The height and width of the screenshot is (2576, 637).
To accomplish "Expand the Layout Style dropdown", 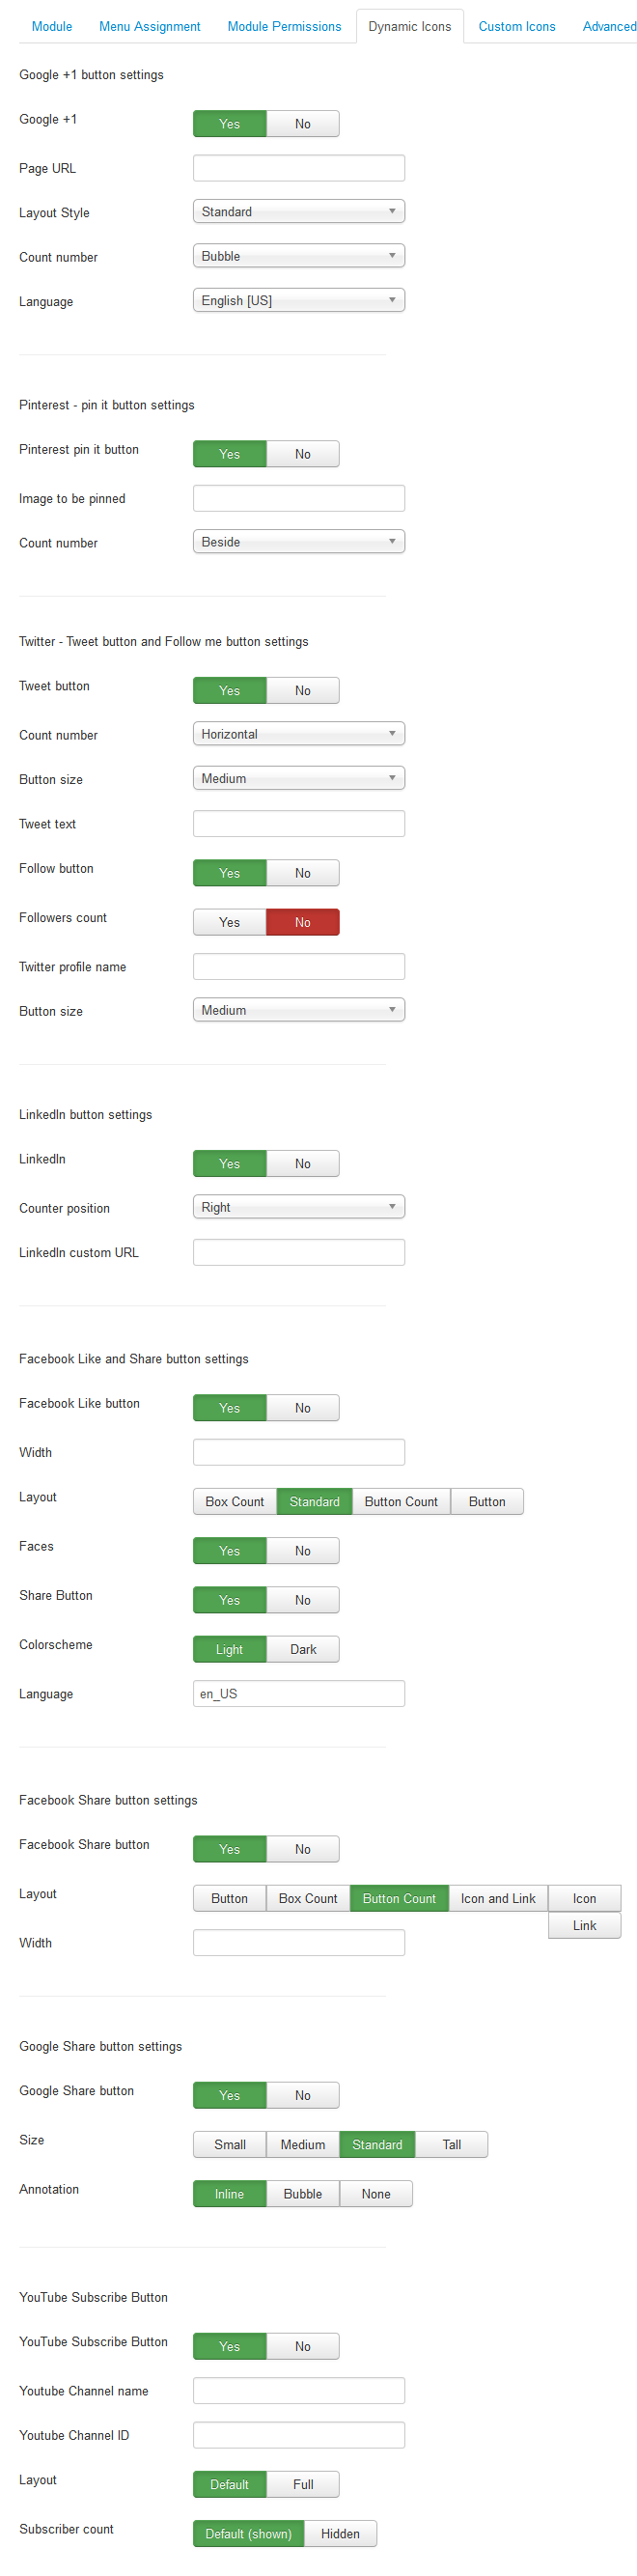I will click(x=298, y=212).
